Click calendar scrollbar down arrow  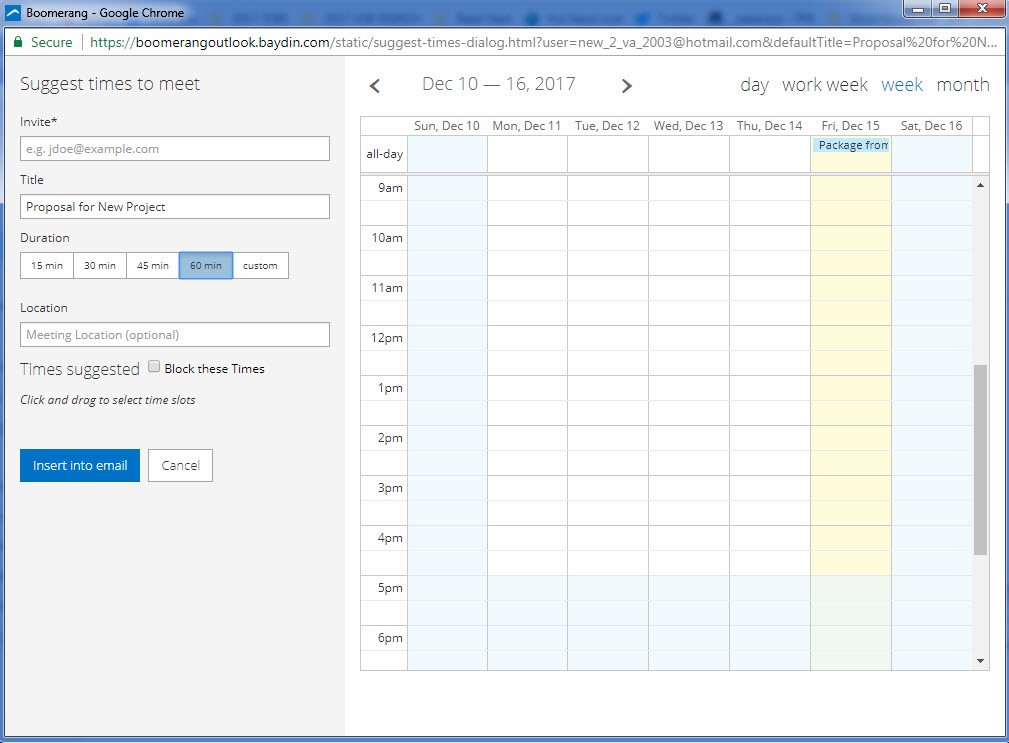coord(980,661)
